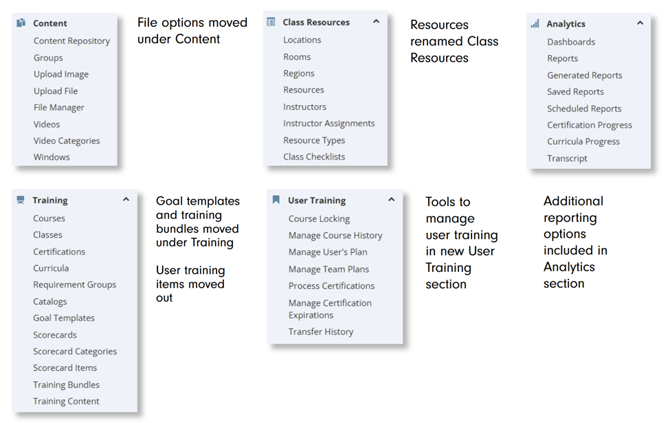Click the Analytics bar chart icon
The height and width of the screenshot is (423, 670).
click(535, 23)
